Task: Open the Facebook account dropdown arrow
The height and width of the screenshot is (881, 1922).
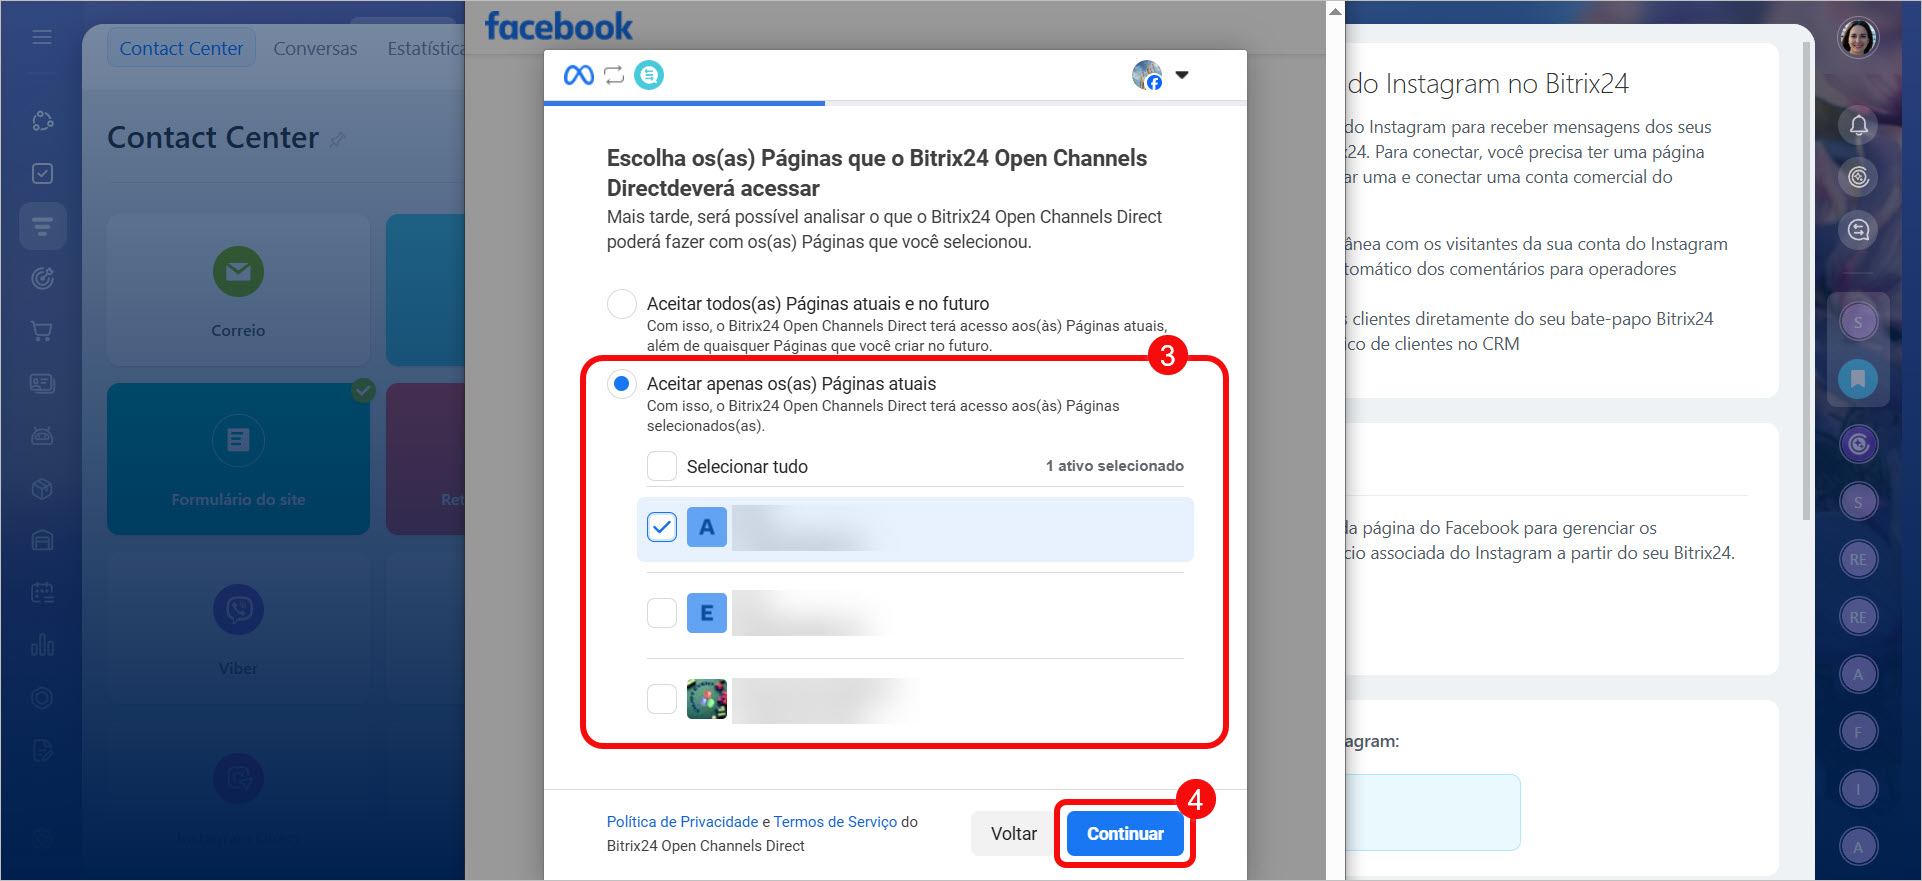Action: pyautogui.click(x=1182, y=75)
